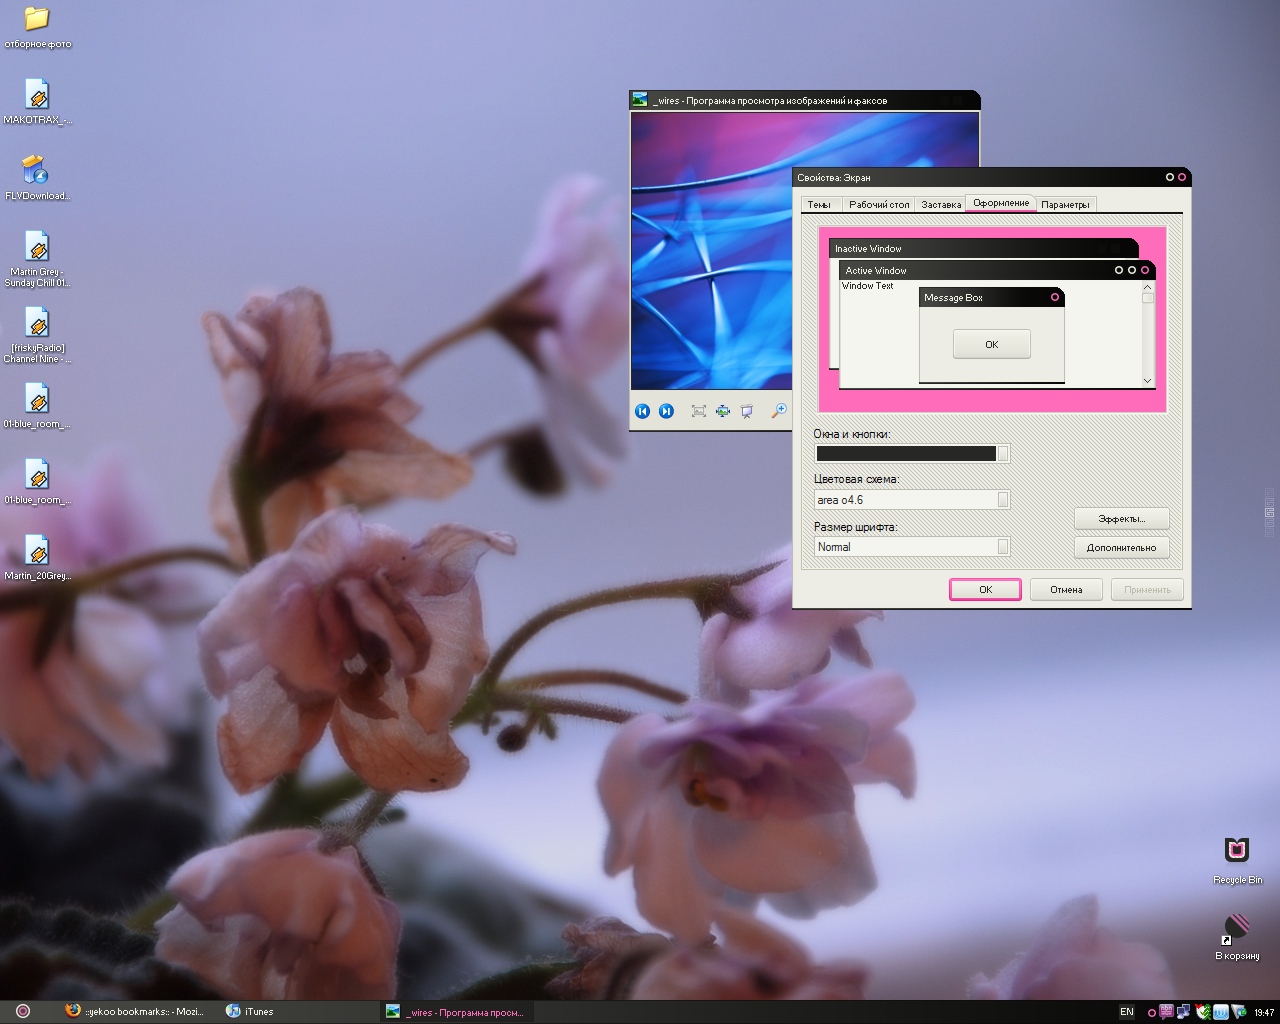Screen dimensions: 1280x1024
Task: Open the отборное фото desktop folder
Action: point(37,27)
